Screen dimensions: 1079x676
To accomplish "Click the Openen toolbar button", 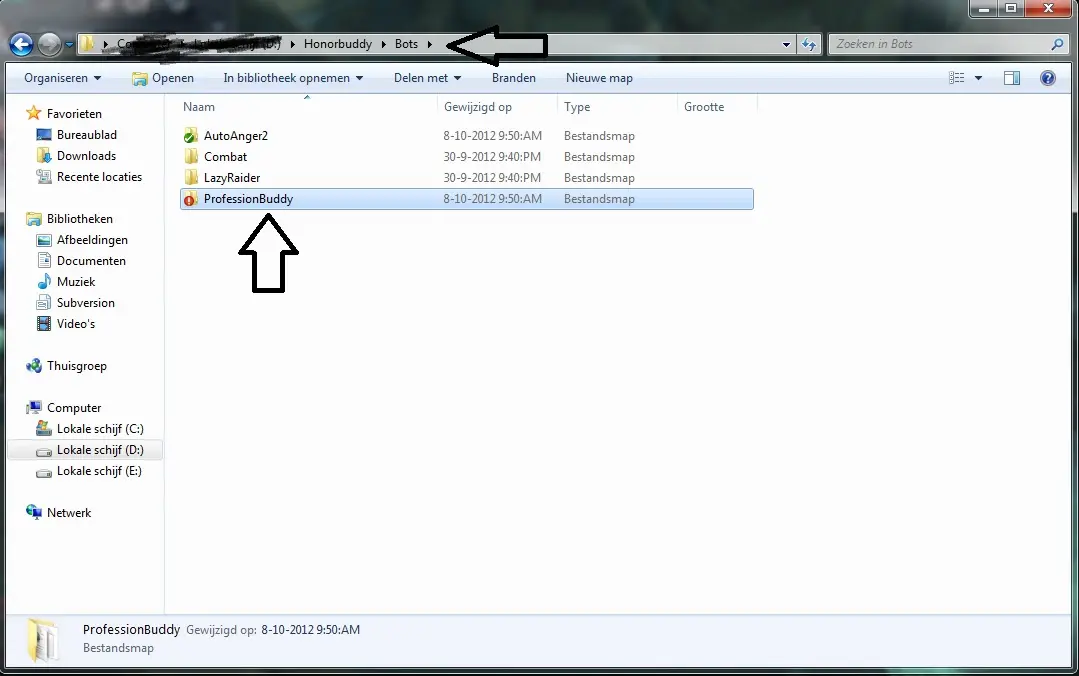I will [163, 78].
